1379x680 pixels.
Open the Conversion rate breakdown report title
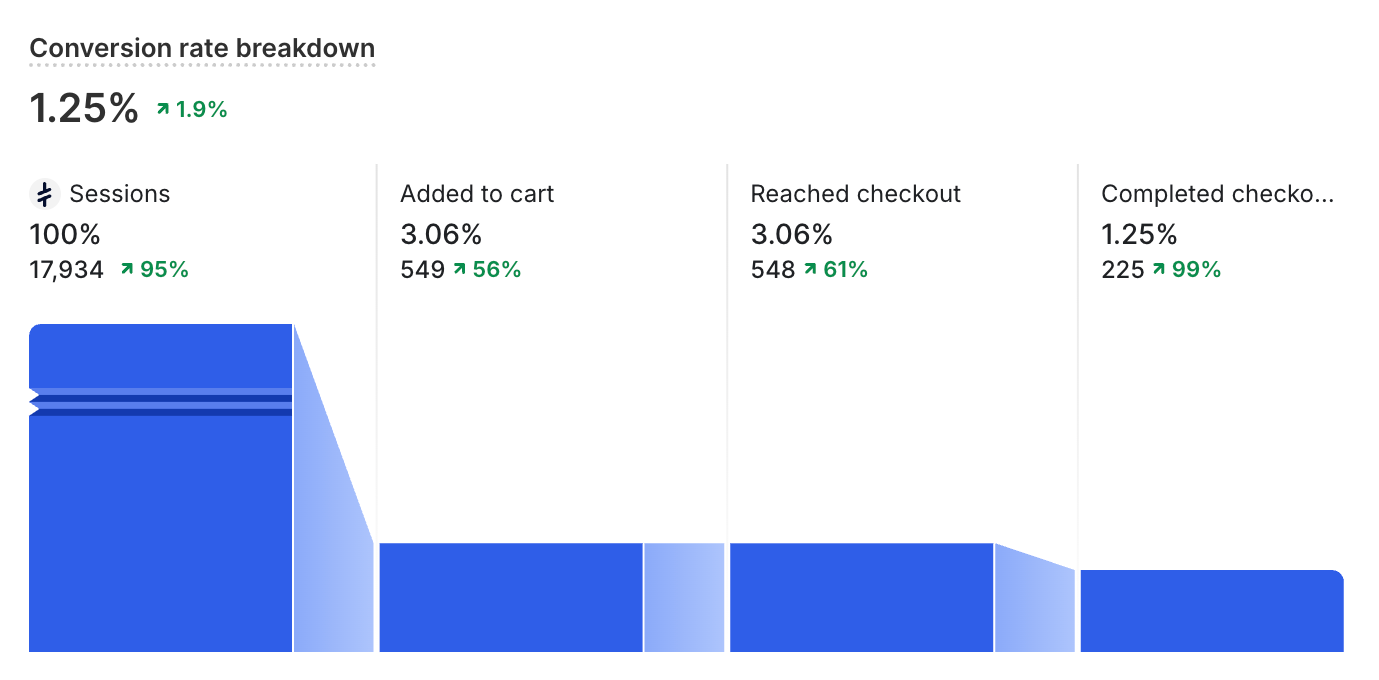tap(202, 48)
